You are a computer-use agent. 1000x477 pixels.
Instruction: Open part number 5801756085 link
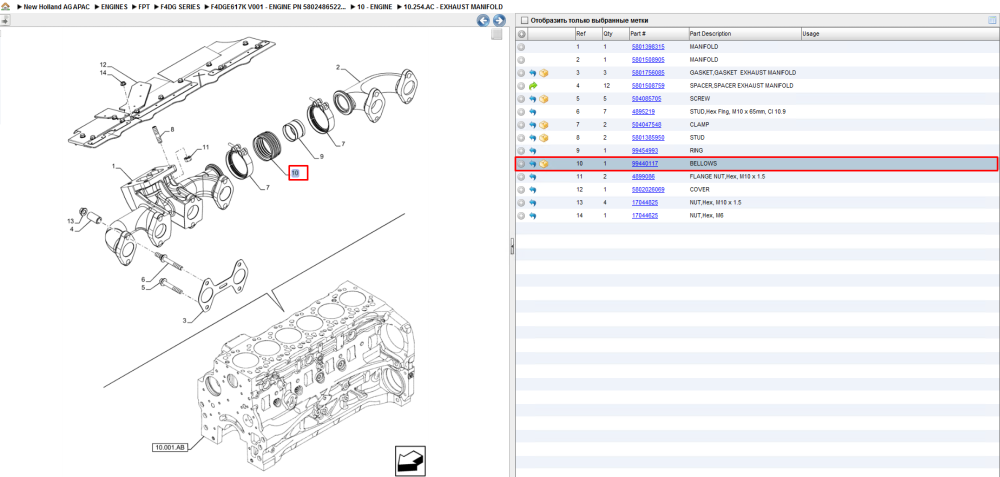[648, 73]
